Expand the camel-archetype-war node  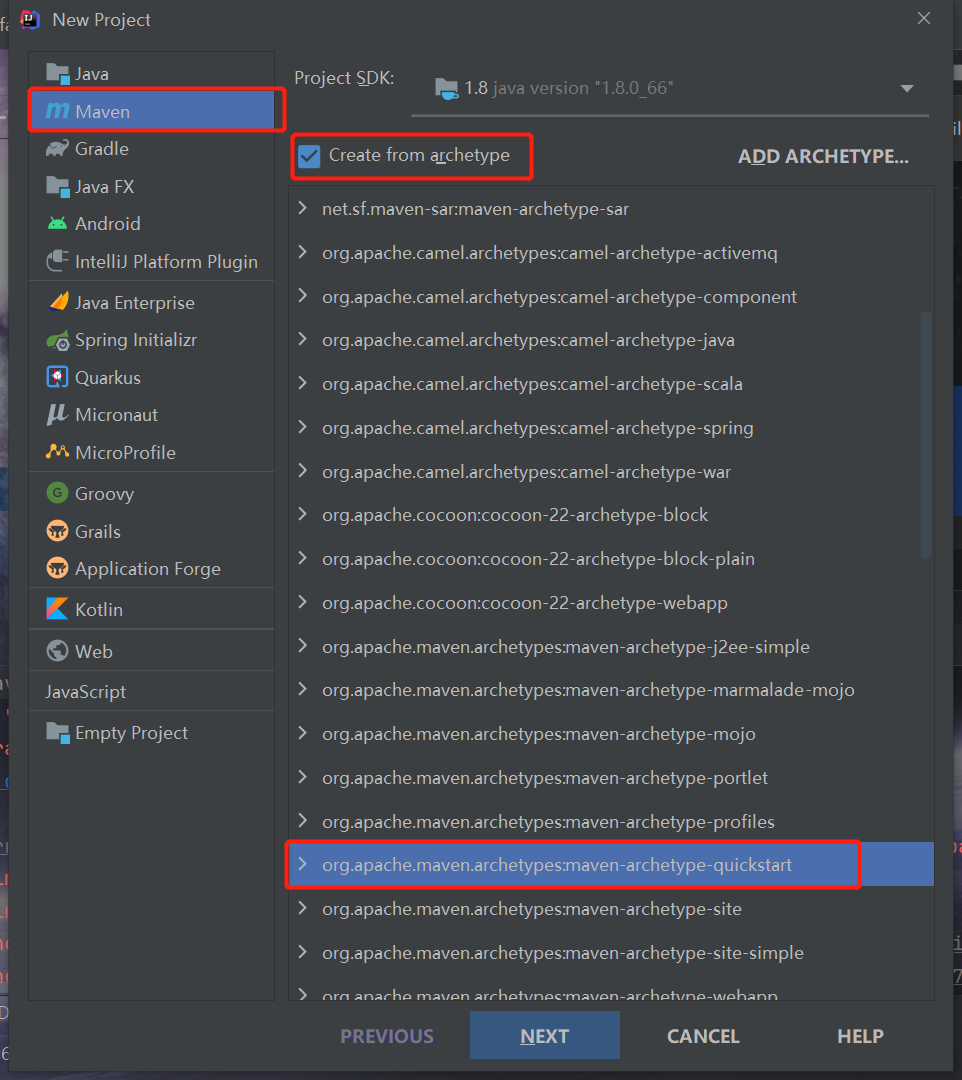click(x=302, y=470)
